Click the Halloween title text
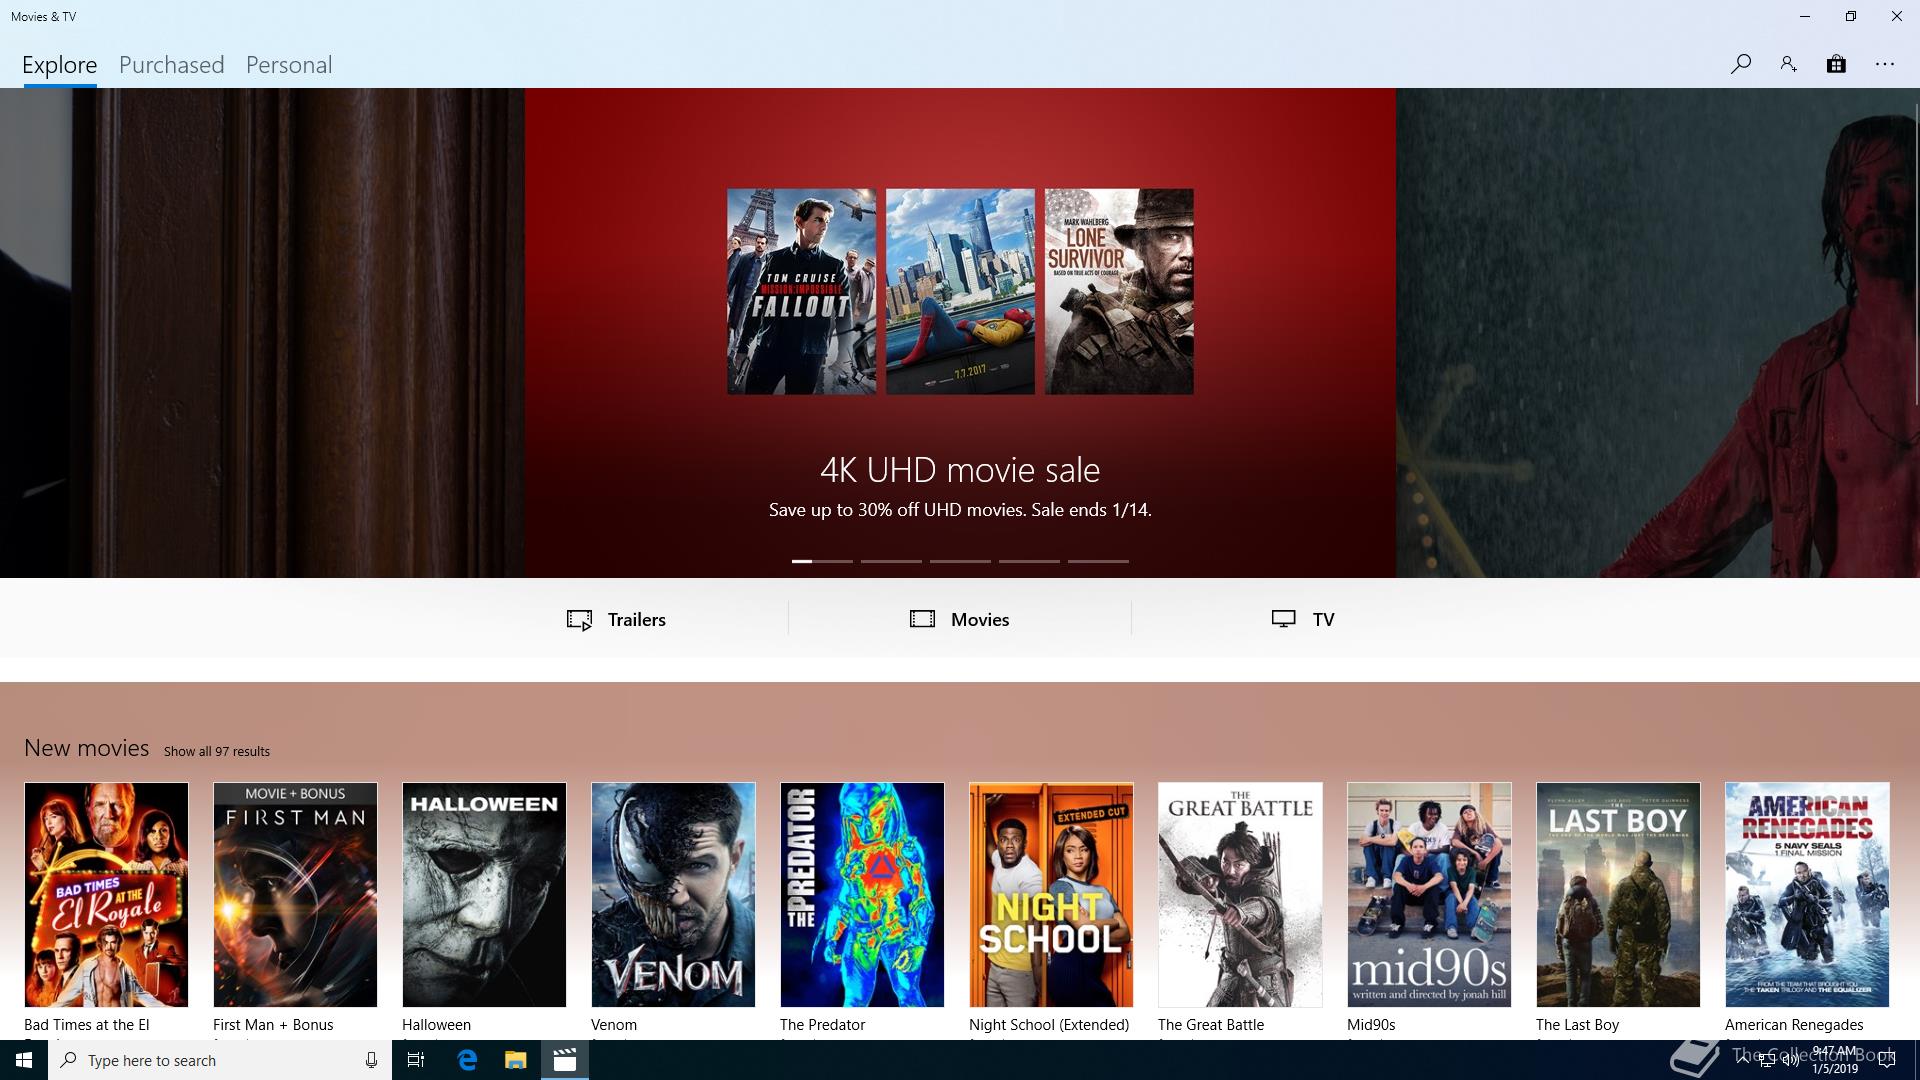Image resolution: width=1920 pixels, height=1080 pixels. point(436,1025)
